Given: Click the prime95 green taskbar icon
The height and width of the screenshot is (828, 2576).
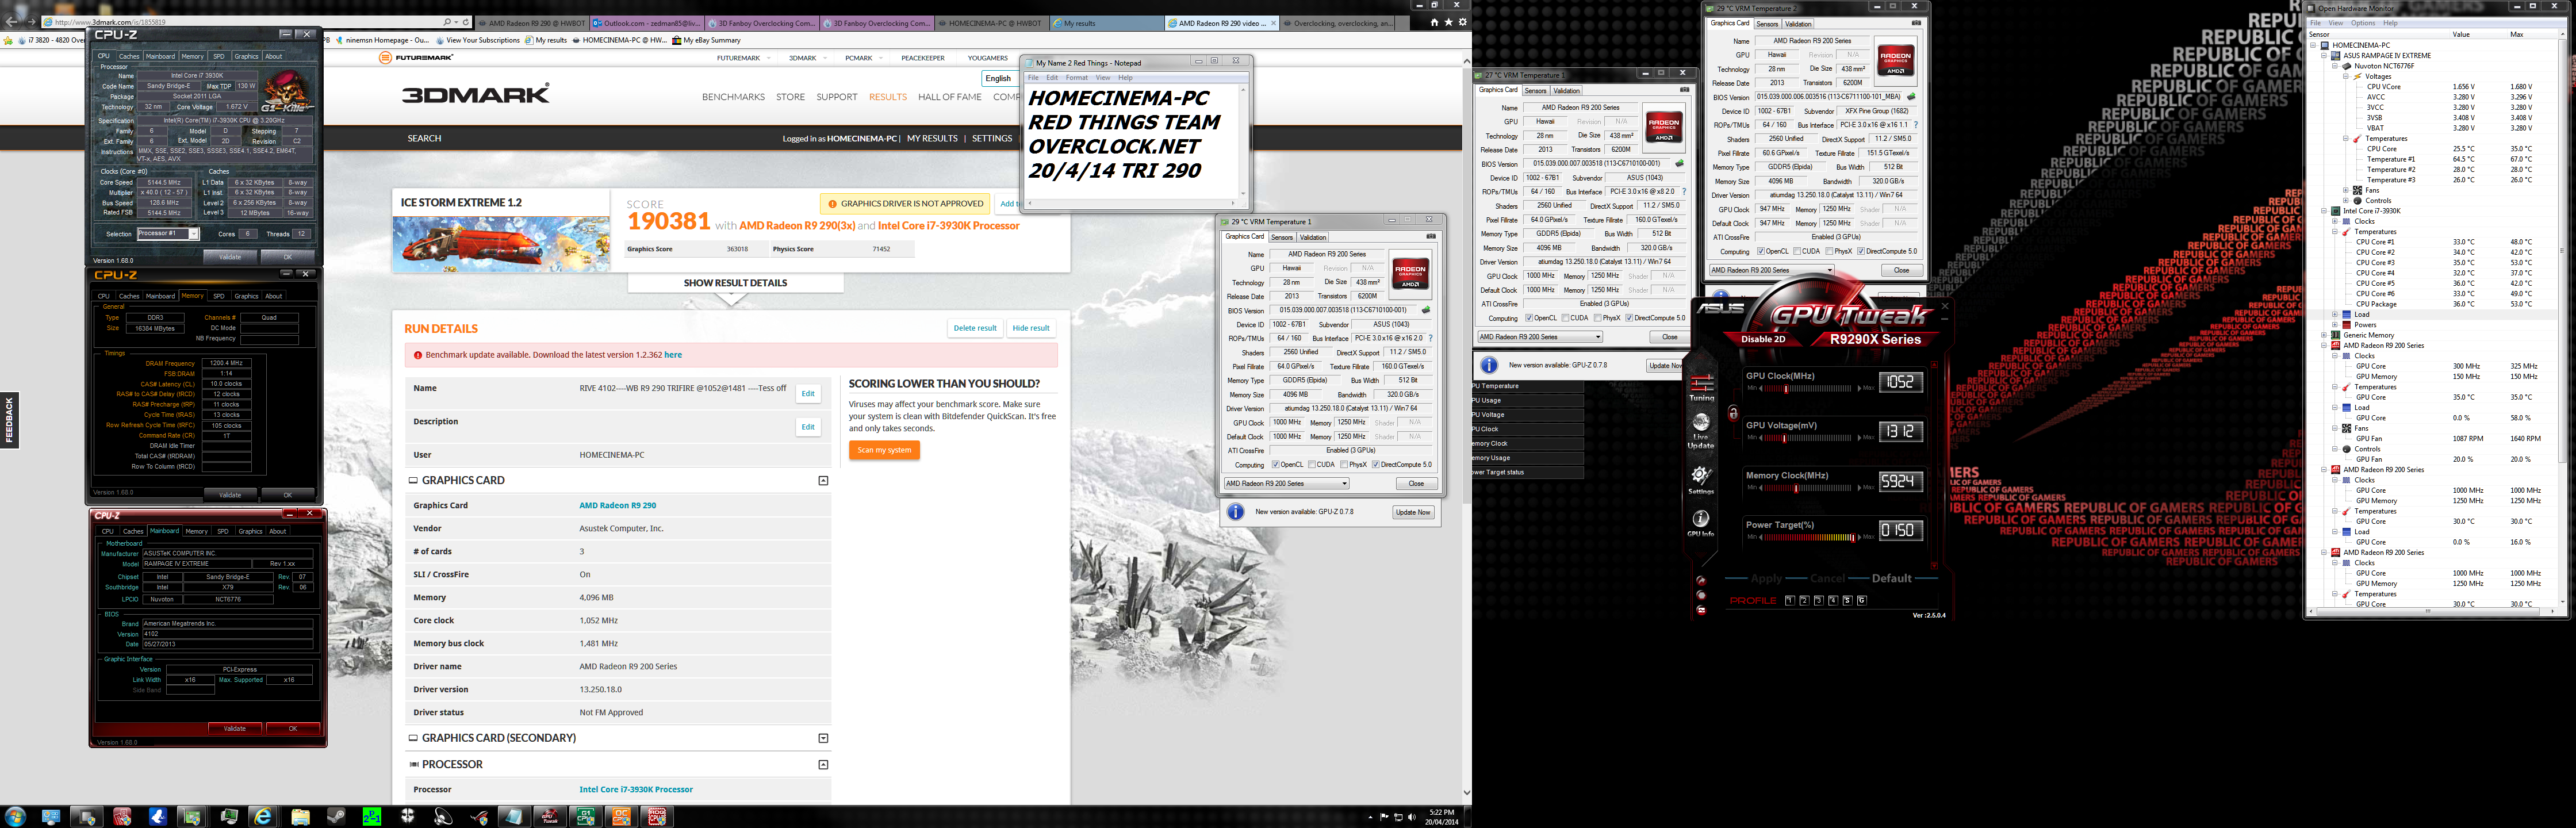Looking at the screenshot, I should [x=372, y=816].
